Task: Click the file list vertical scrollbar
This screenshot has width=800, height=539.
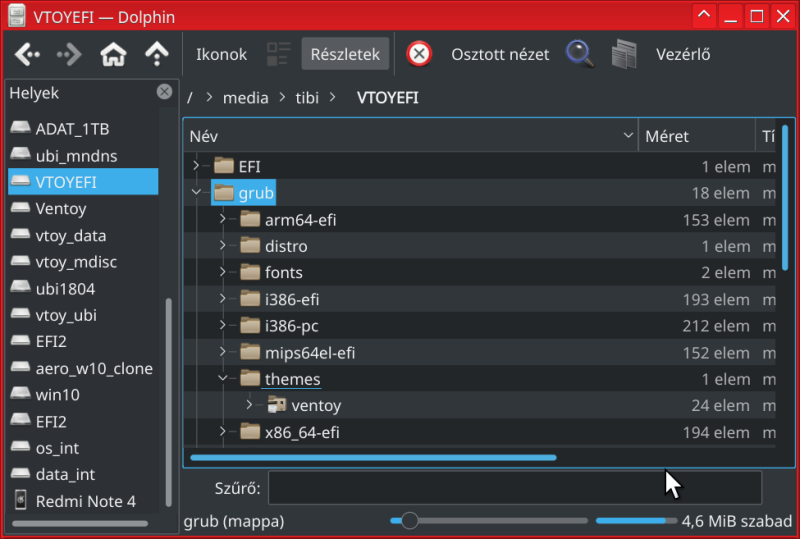Action: tap(785, 198)
